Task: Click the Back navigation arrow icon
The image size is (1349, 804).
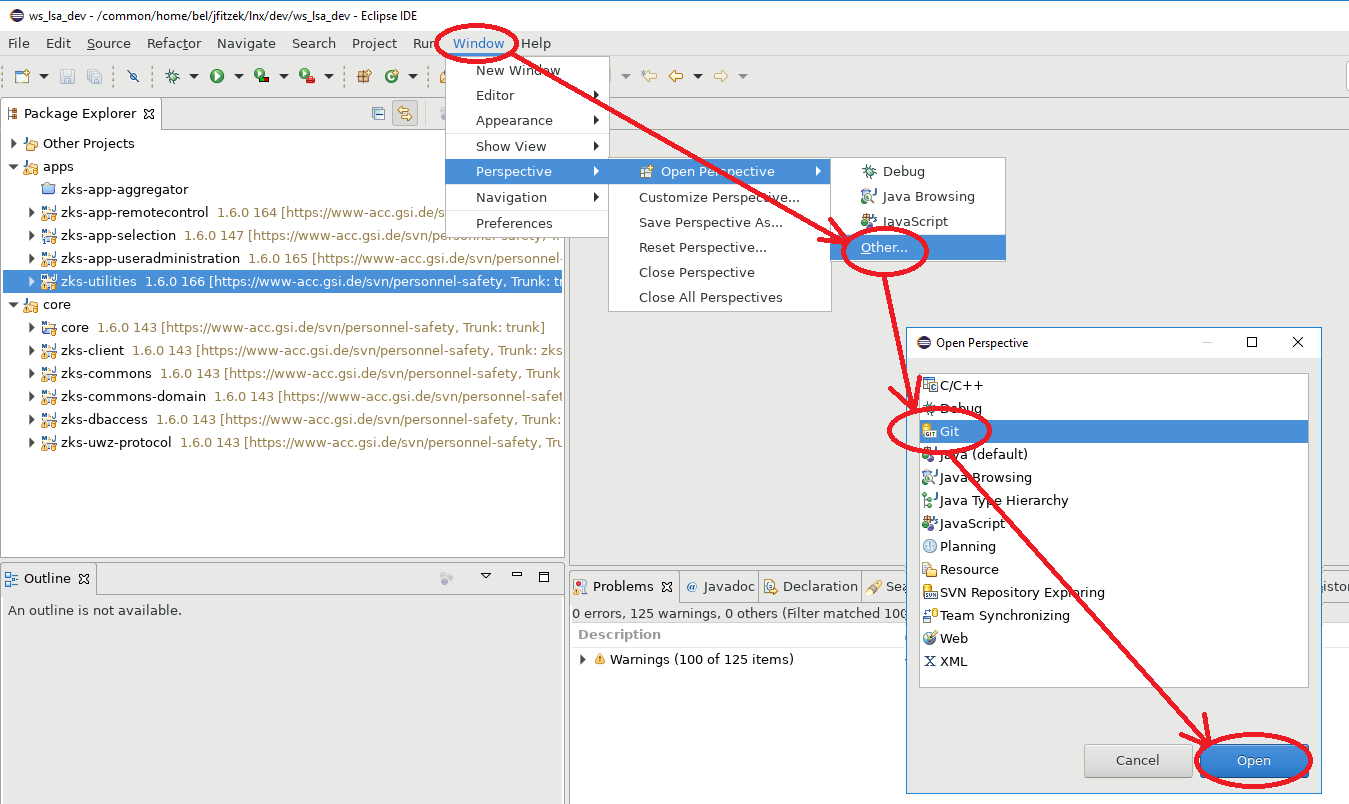Action: [676, 76]
